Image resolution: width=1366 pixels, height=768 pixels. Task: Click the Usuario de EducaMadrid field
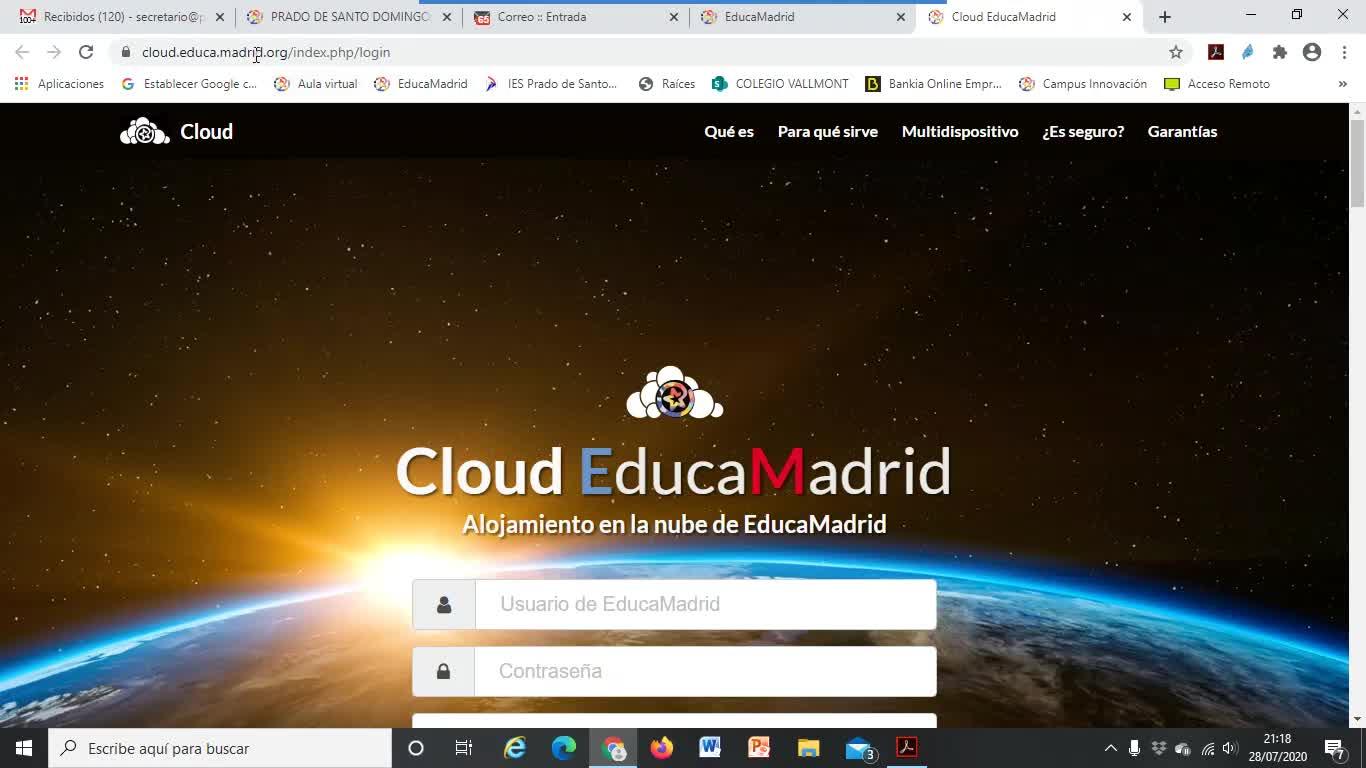706,604
